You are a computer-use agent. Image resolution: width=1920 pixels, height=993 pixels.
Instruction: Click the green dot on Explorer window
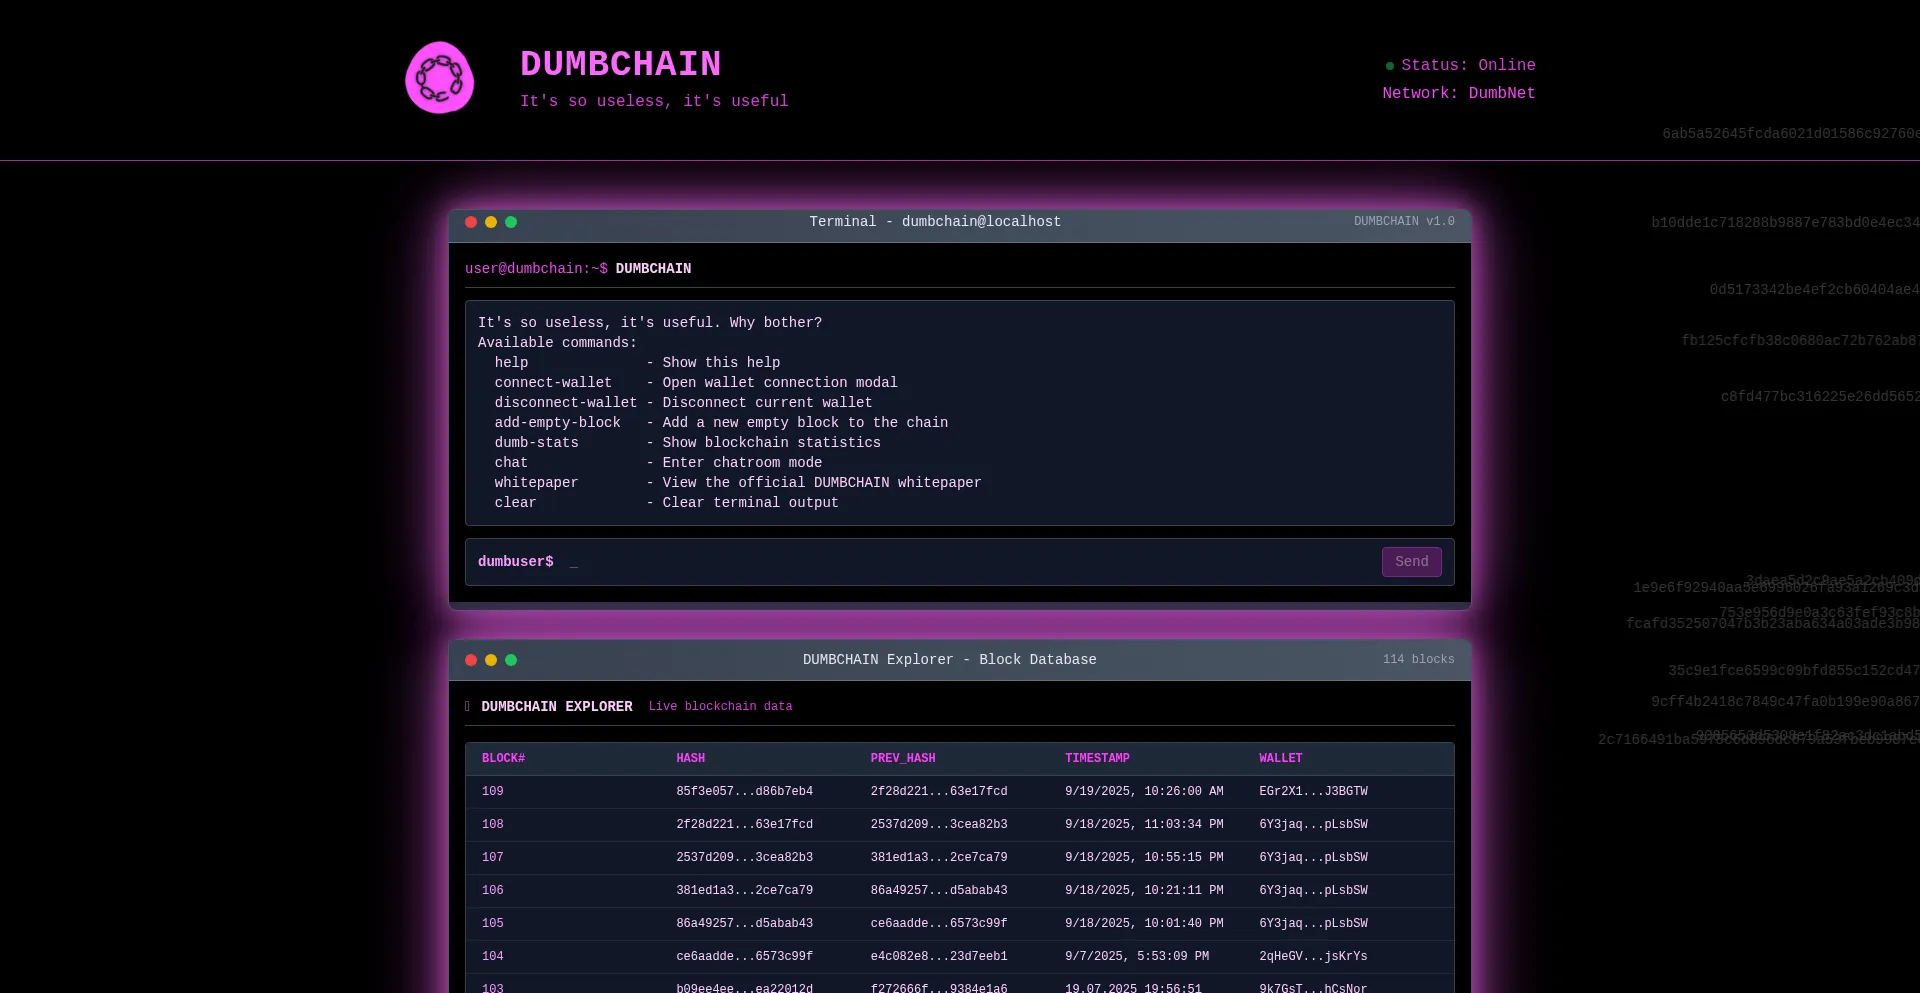(x=511, y=660)
